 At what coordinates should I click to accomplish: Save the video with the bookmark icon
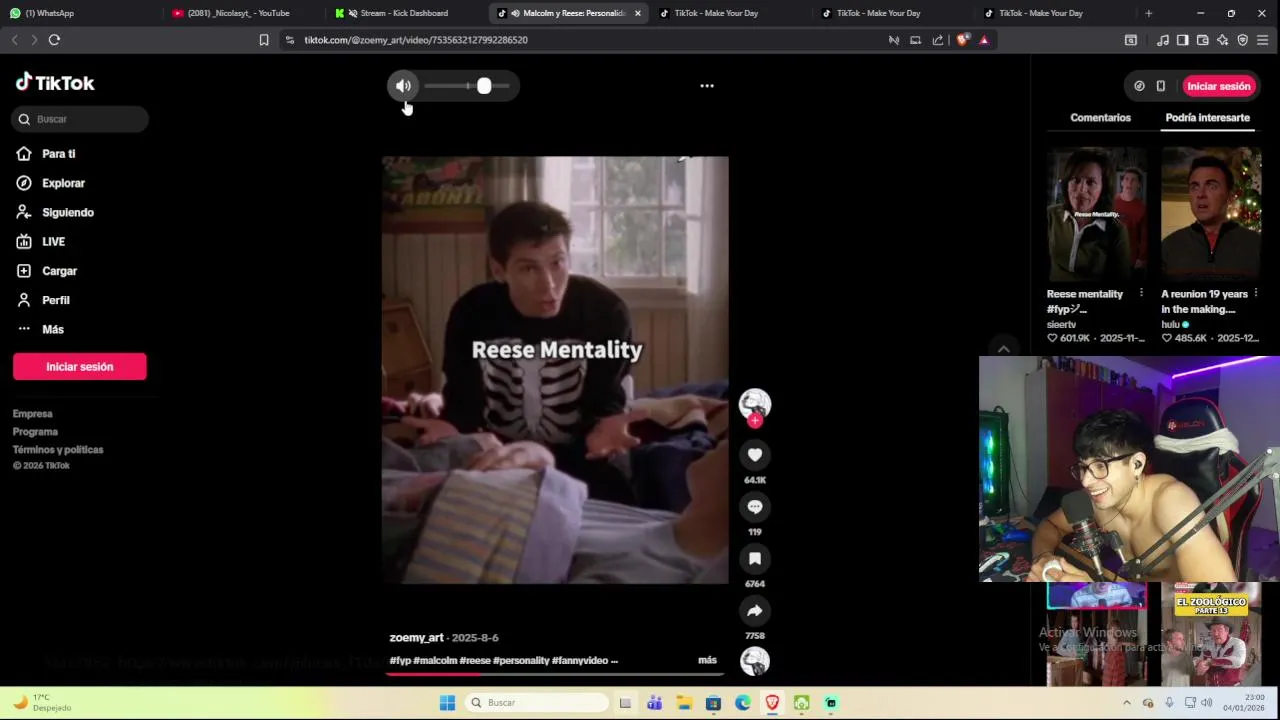pos(755,559)
